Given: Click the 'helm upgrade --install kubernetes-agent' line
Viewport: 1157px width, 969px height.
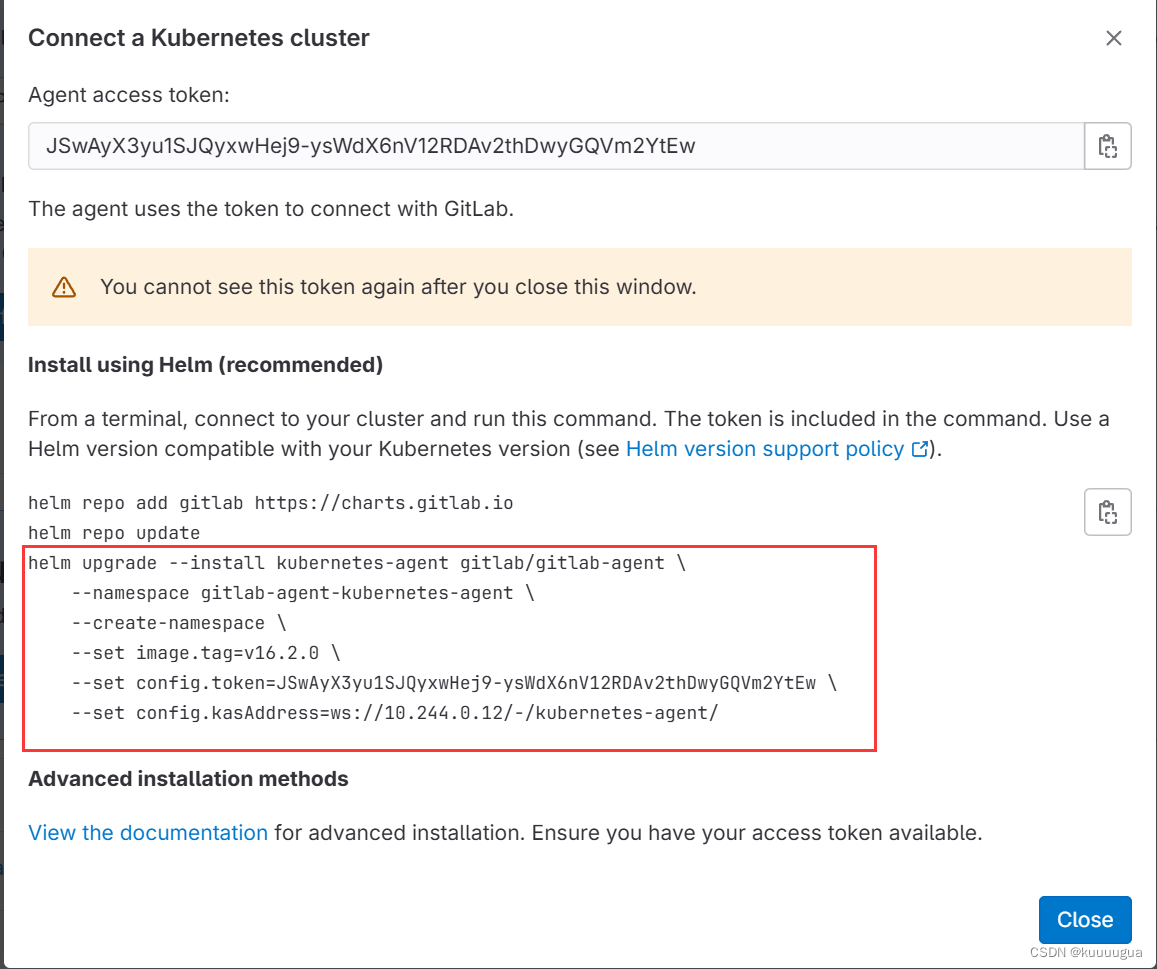Looking at the screenshot, I should click(357, 563).
